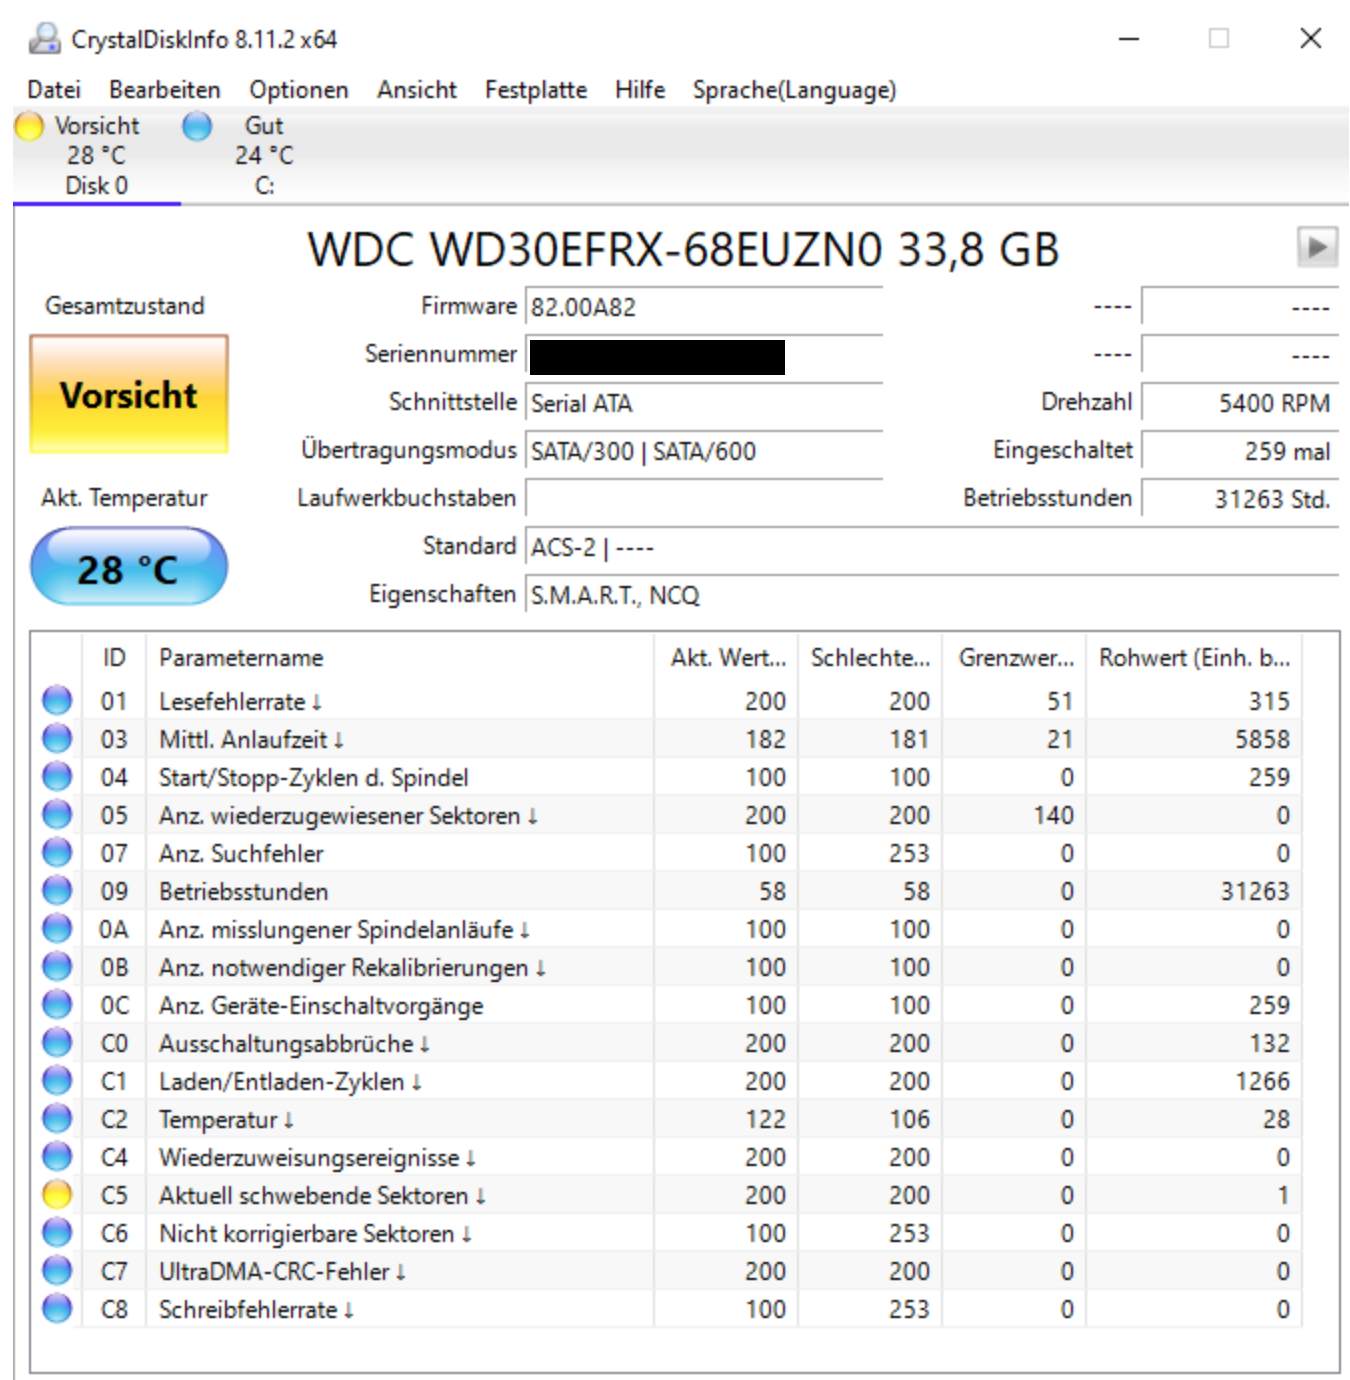1350x1380 pixels.
Task: Click the Rohwert column header
Action: 1194,658
